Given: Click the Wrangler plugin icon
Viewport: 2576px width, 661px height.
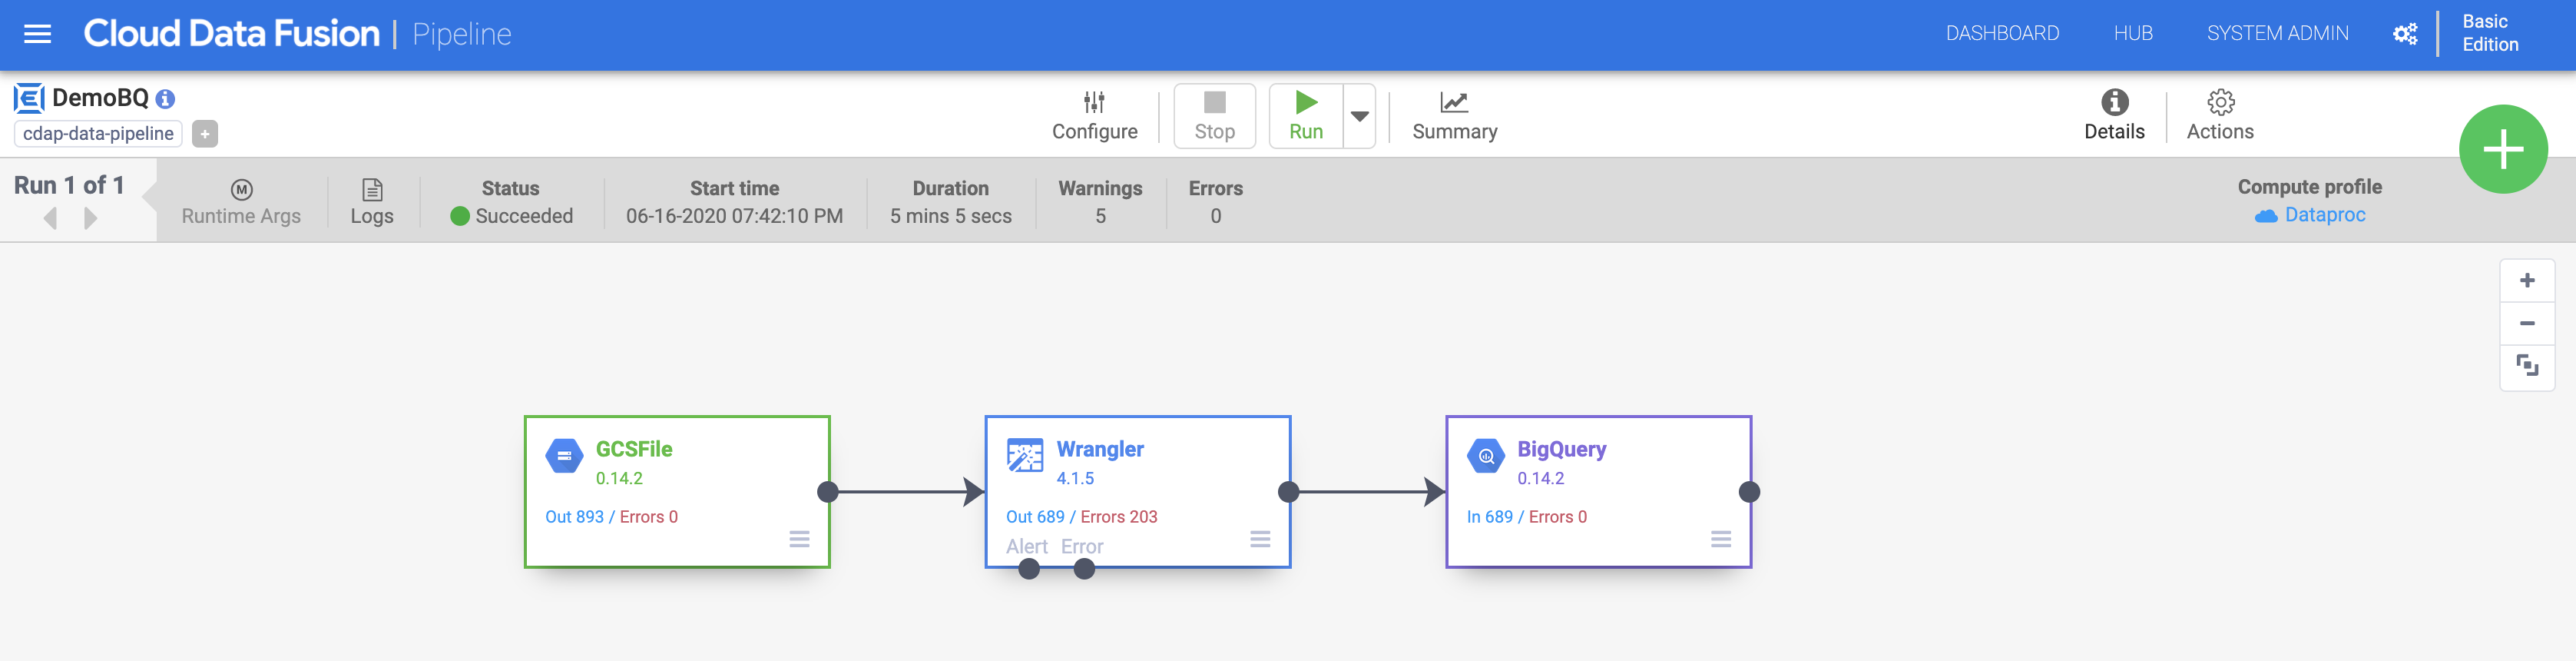Looking at the screenshot, I should click(1025, 455).
